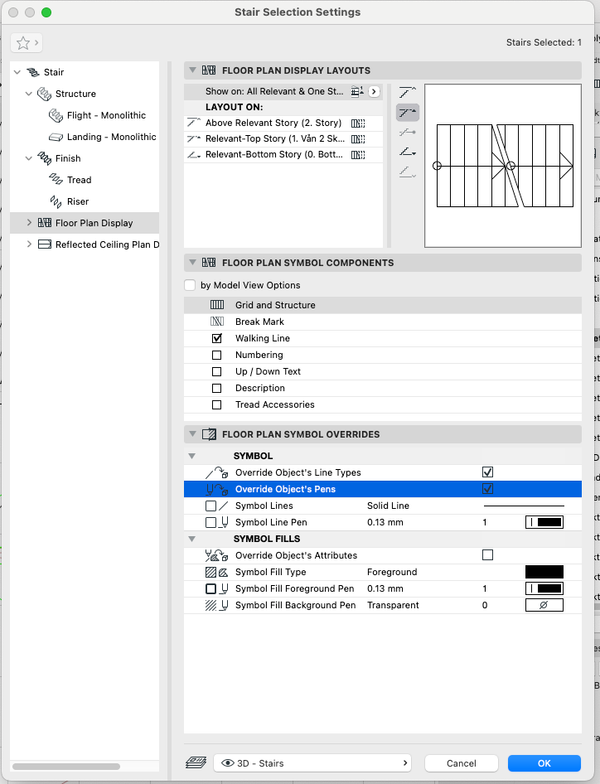Click the OK button
This screenshot has height=784, width=600.
click(544, 763)
